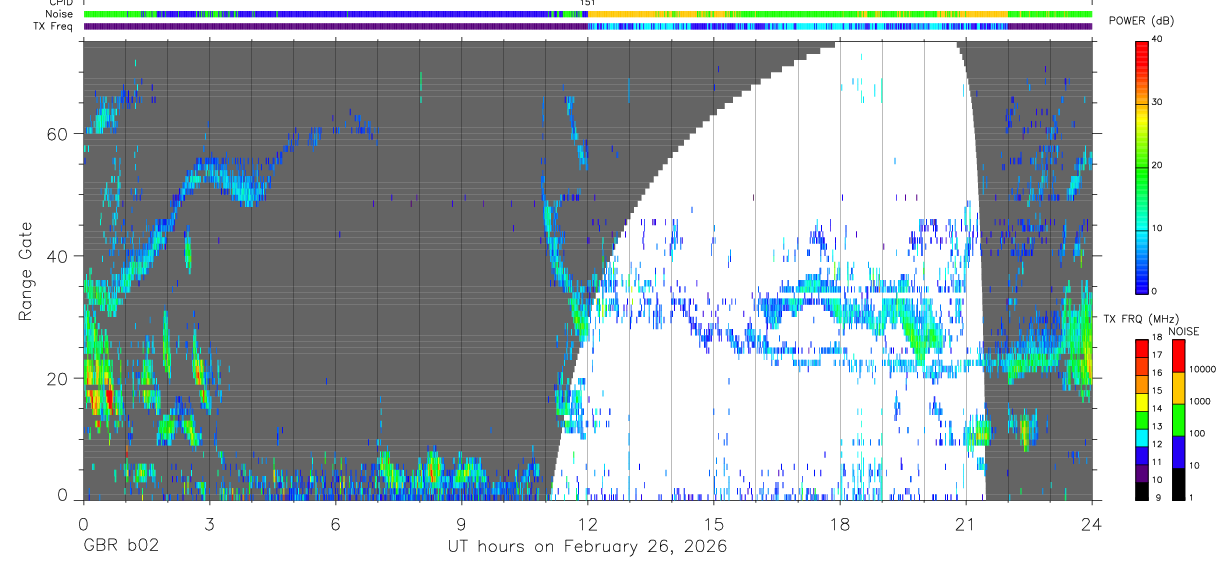Select the Noise strip above the plot
The image size is (1228, 567).
588,14
